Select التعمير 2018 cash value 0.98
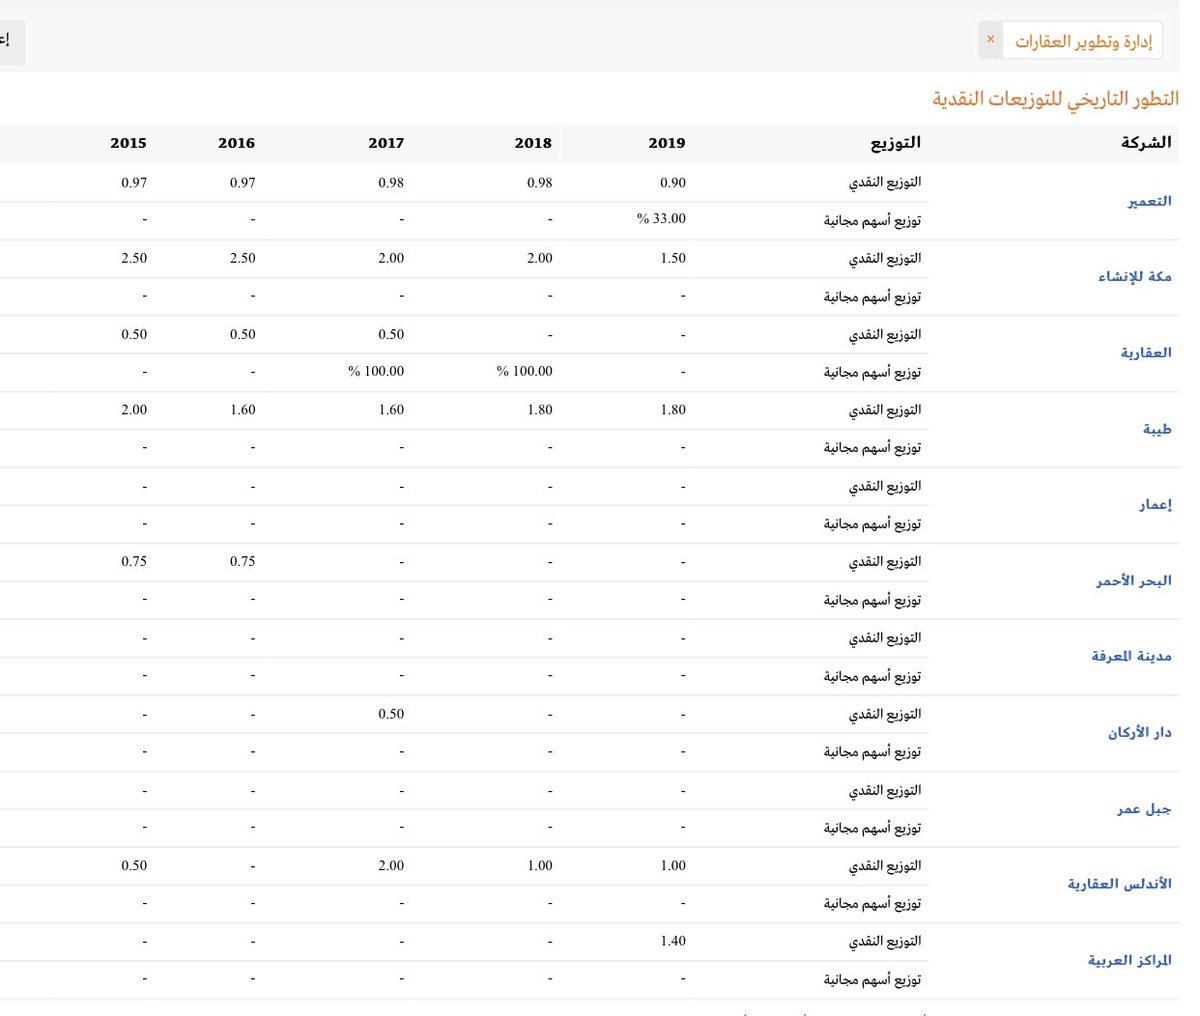The image size is (1200, 1016). pyautogui.click(x=539, y=183)
